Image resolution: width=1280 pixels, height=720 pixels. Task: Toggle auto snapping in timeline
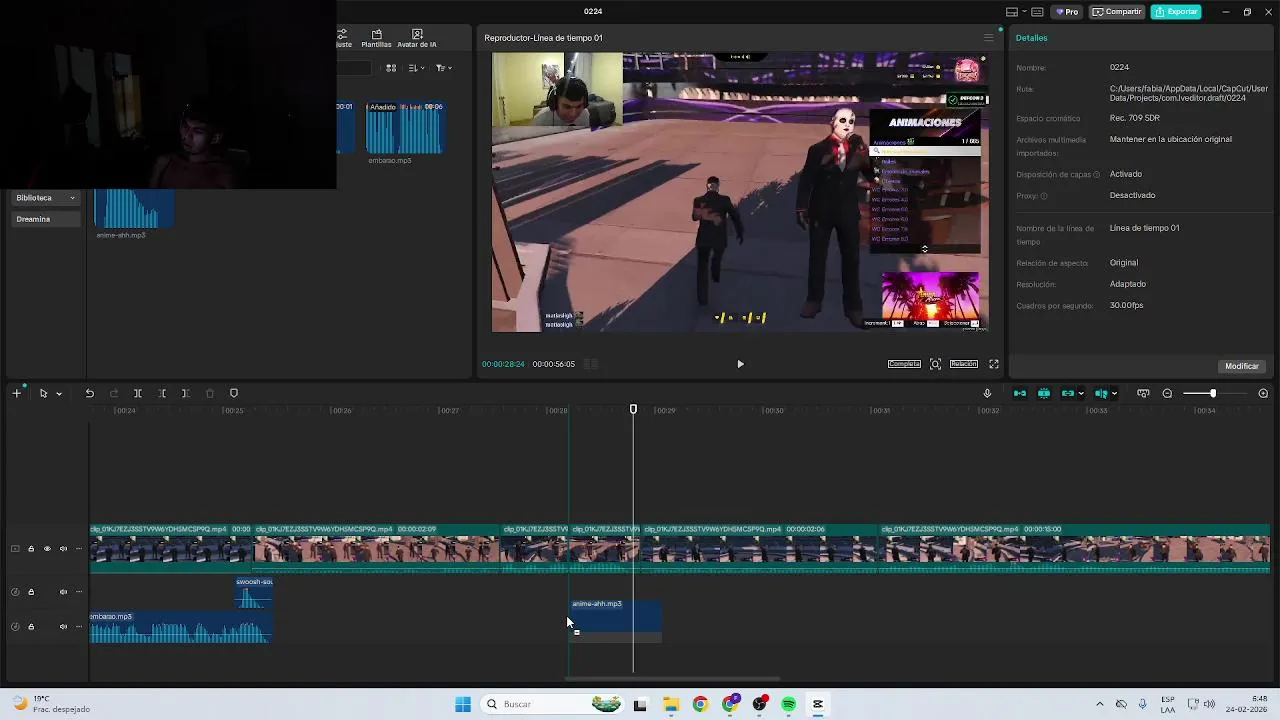pyautogui.click(x=1044, y=393)
